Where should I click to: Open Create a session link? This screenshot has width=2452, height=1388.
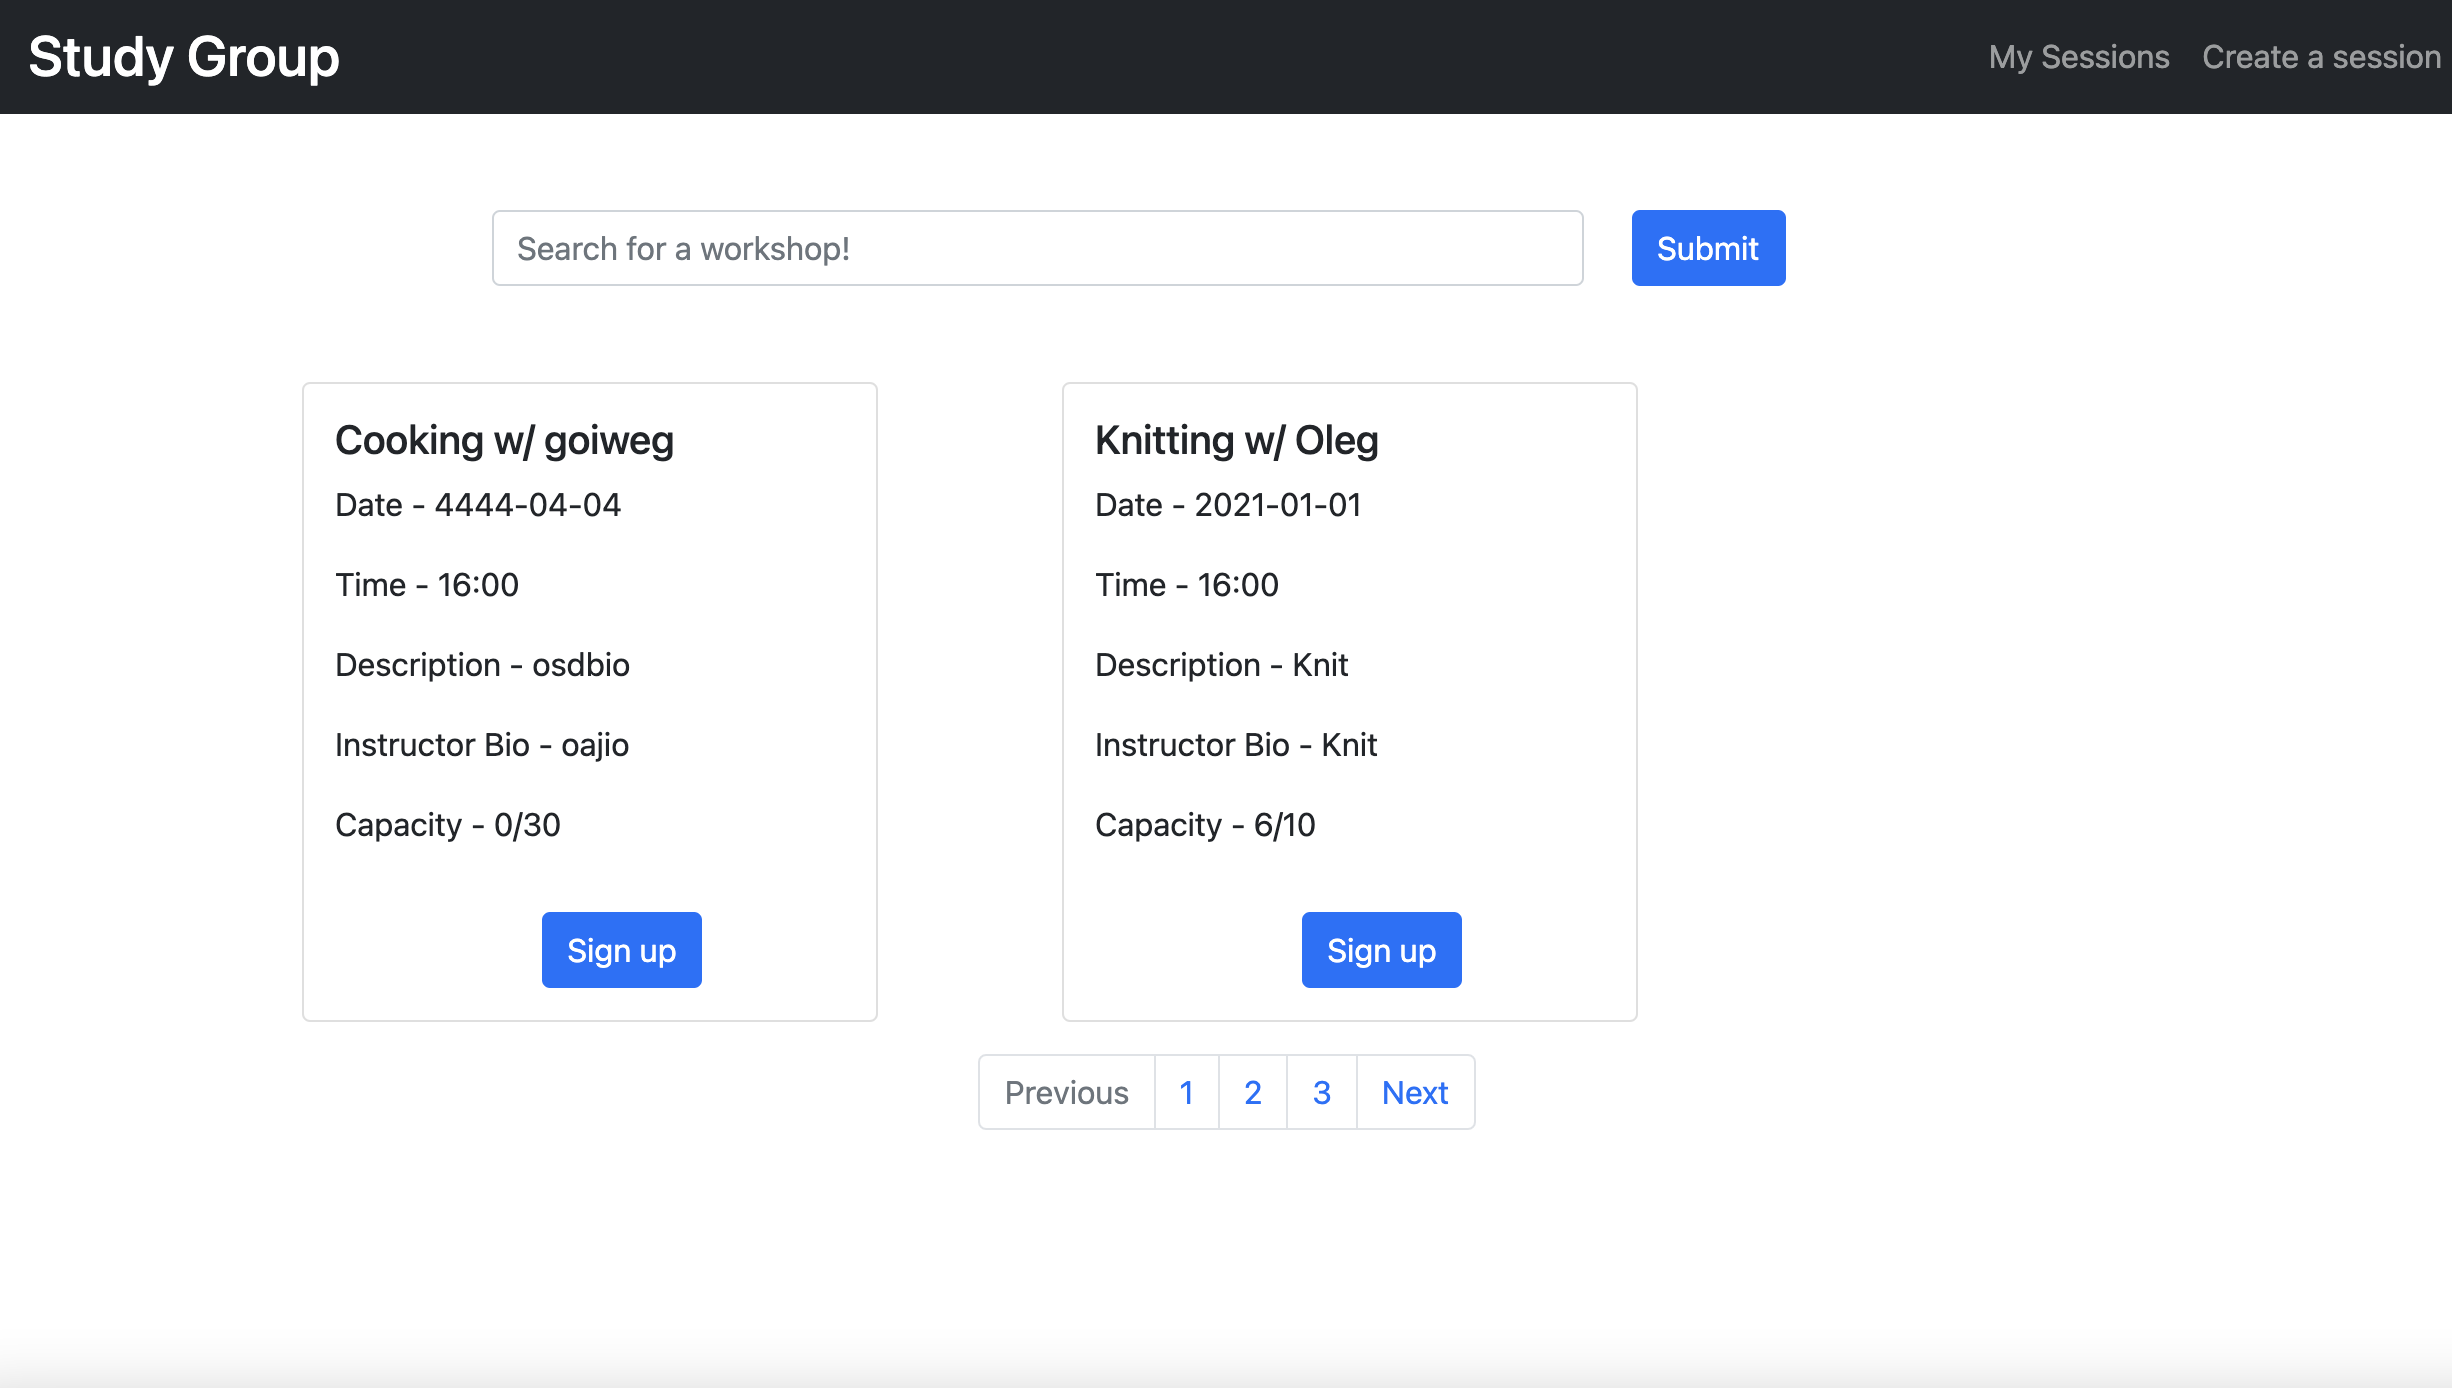pos(2321,57)
